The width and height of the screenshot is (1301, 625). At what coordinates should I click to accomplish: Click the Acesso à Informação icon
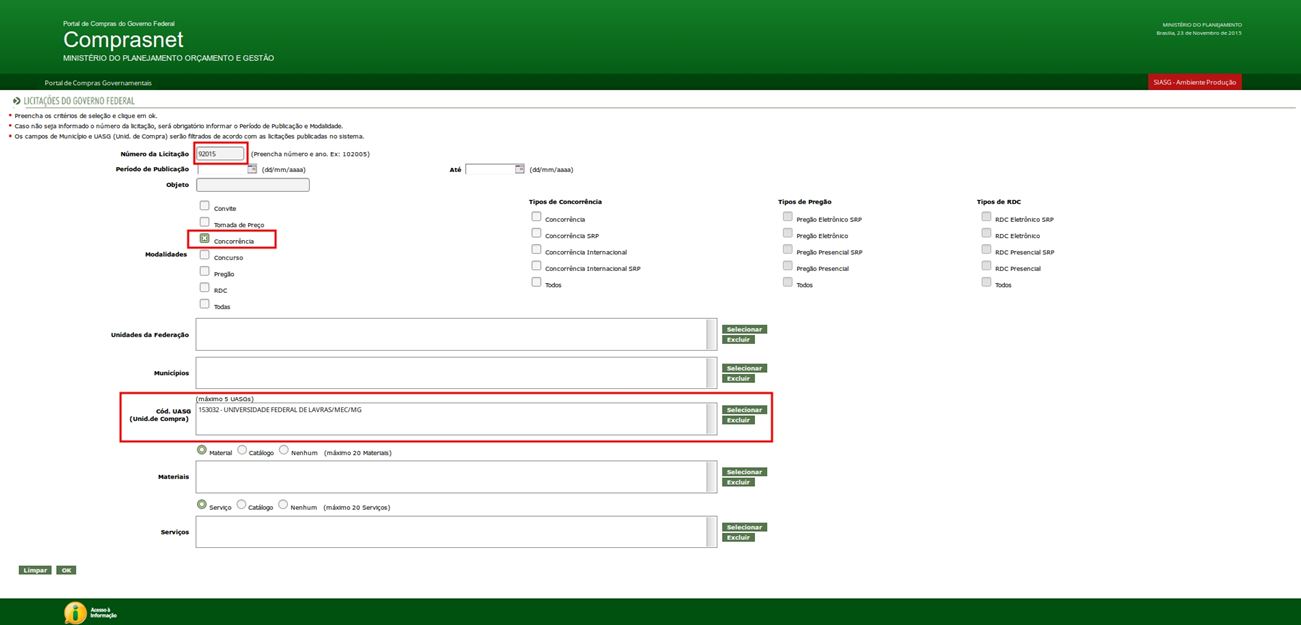(x=75, y=612)
